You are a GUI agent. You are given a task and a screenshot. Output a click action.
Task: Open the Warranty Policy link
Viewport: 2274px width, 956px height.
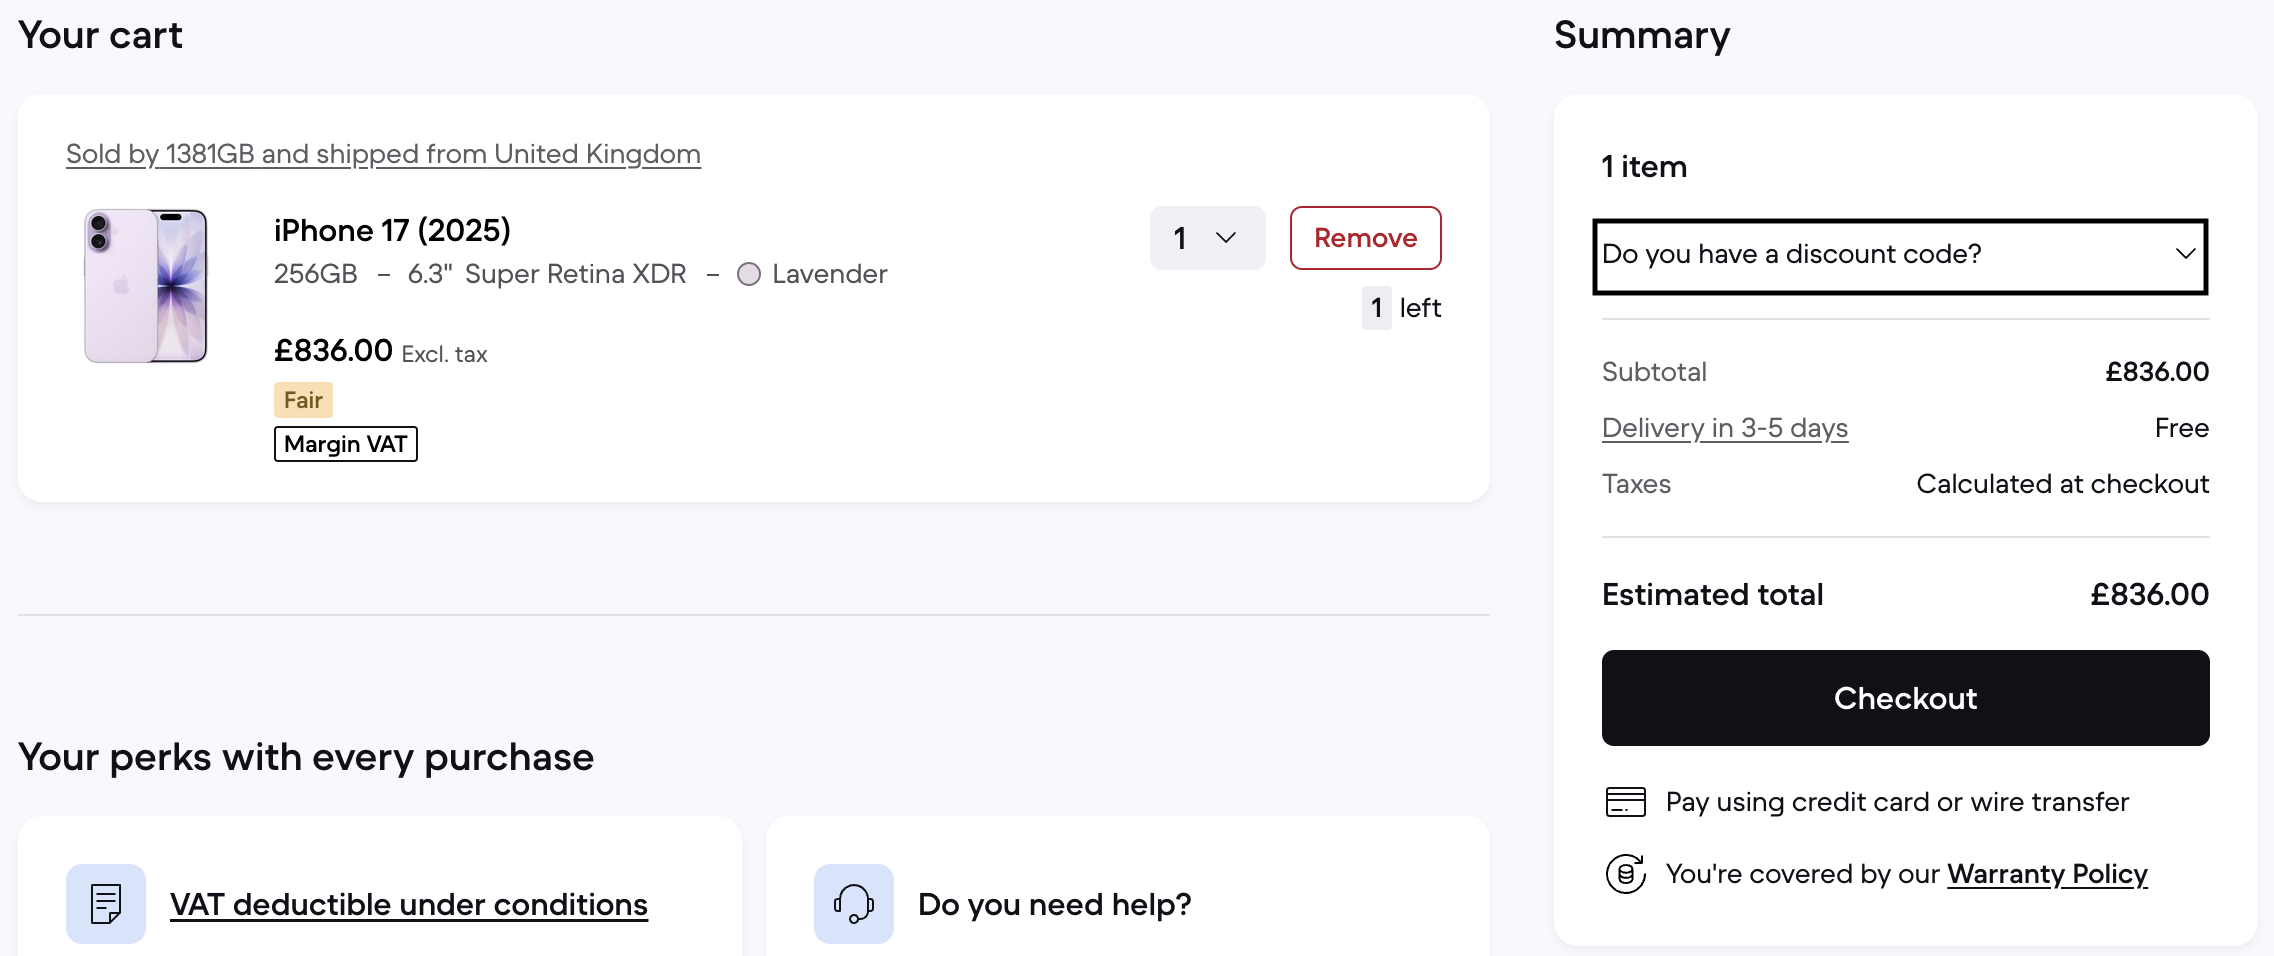[2047, 874]
